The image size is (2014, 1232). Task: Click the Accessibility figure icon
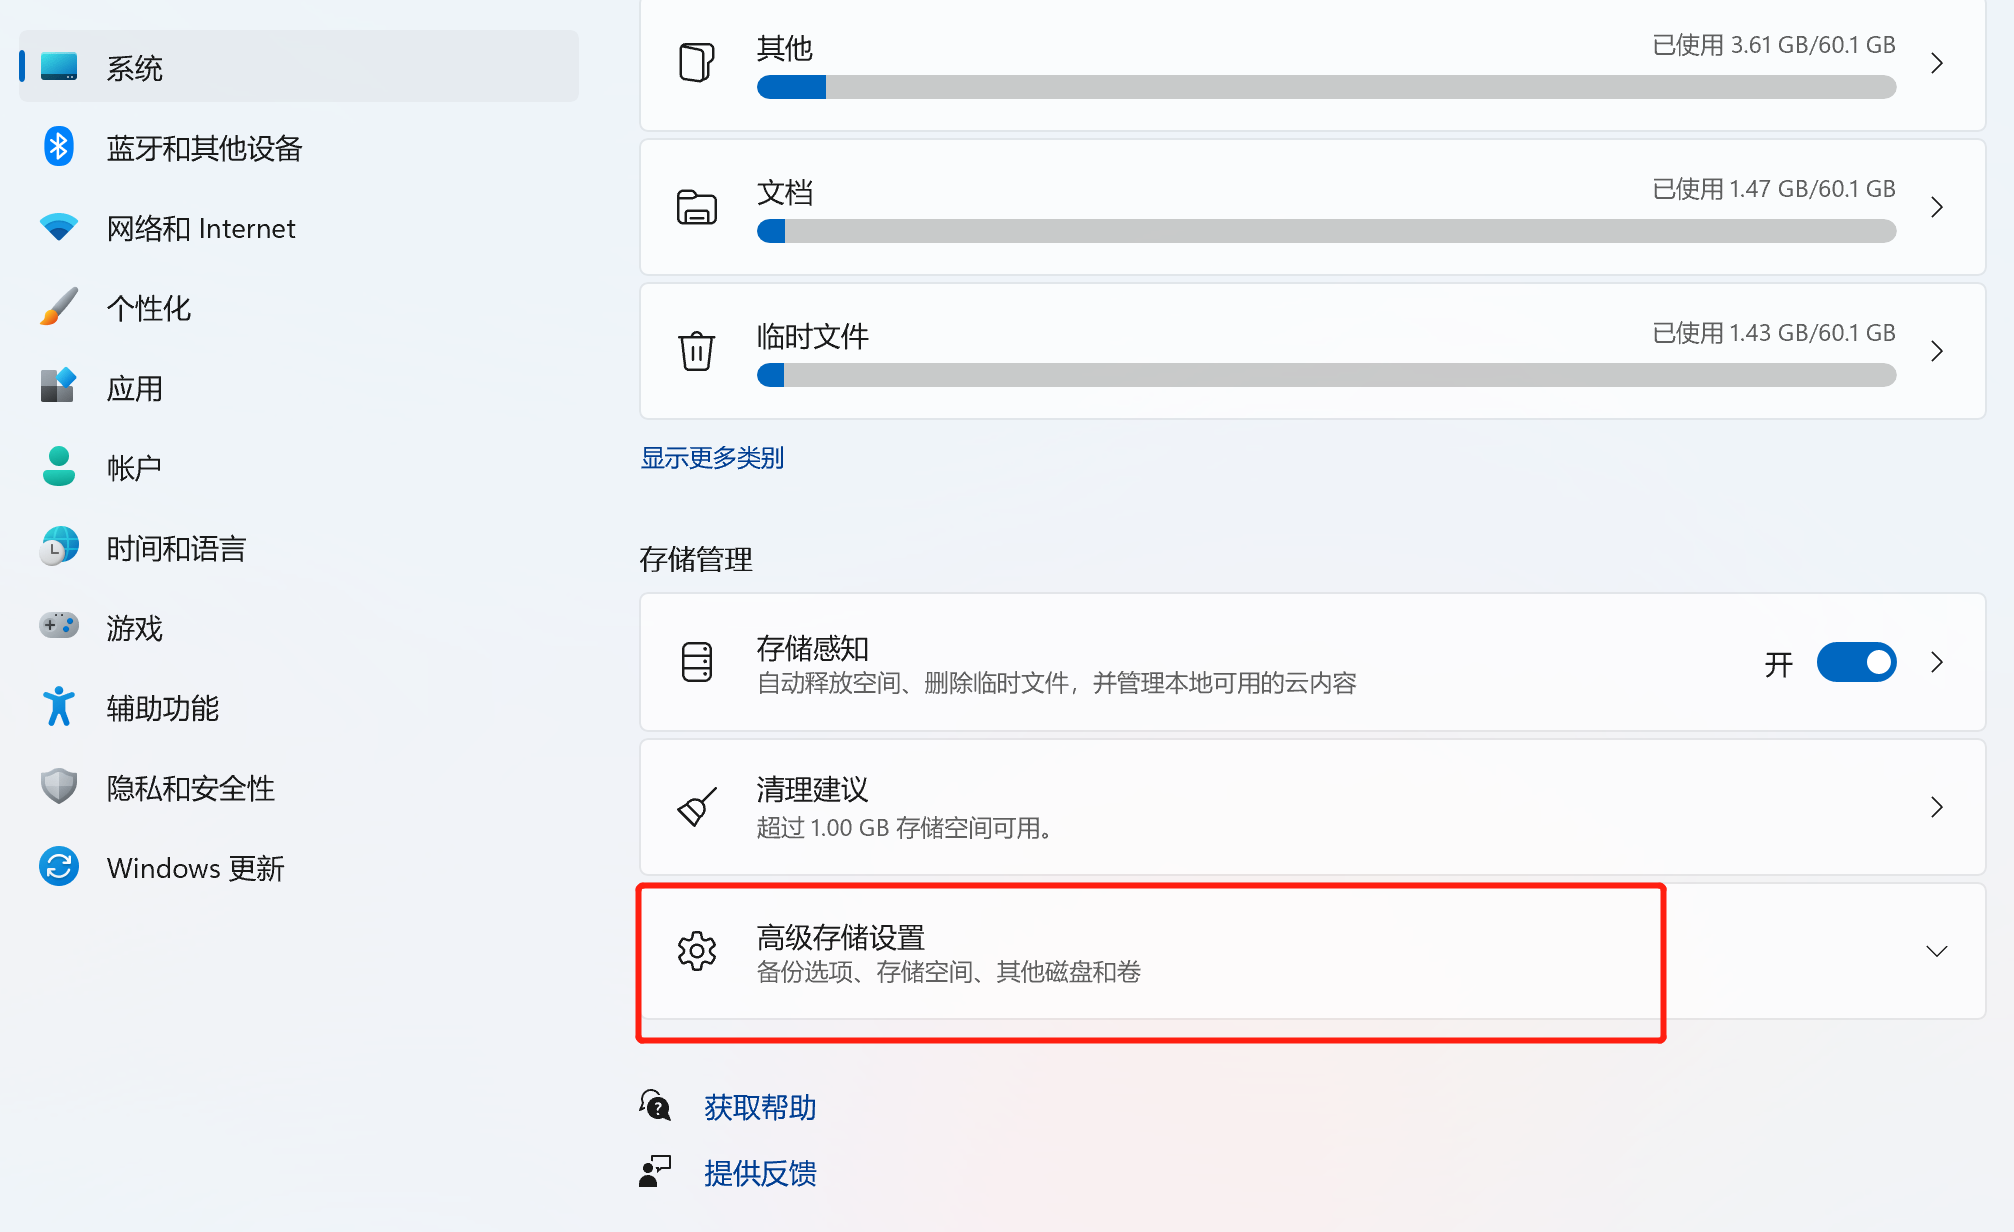[x=59, y=707]
